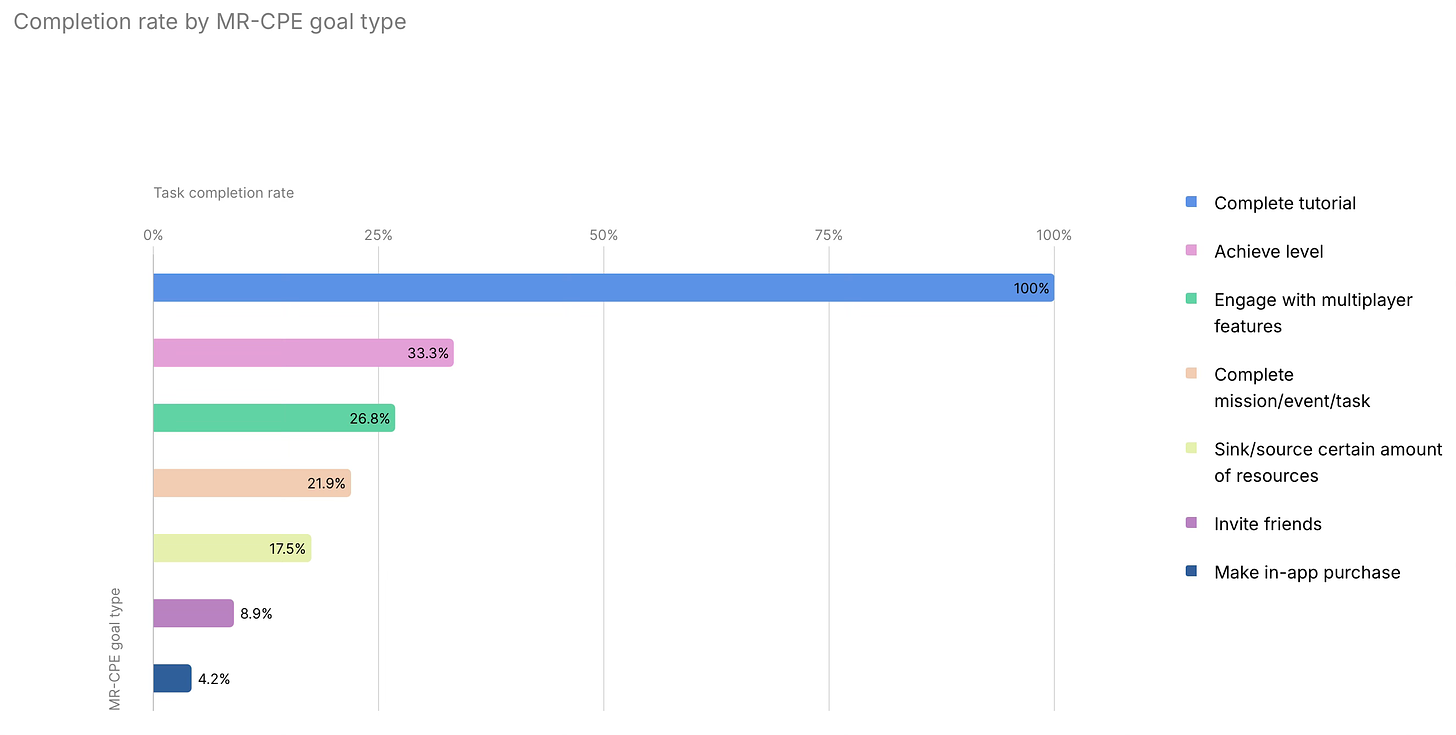Viewport: 1456px width, 735px height.
Task: Click the yellow Sink/source resources legend swatch
Action: (x=1191, y=448)
